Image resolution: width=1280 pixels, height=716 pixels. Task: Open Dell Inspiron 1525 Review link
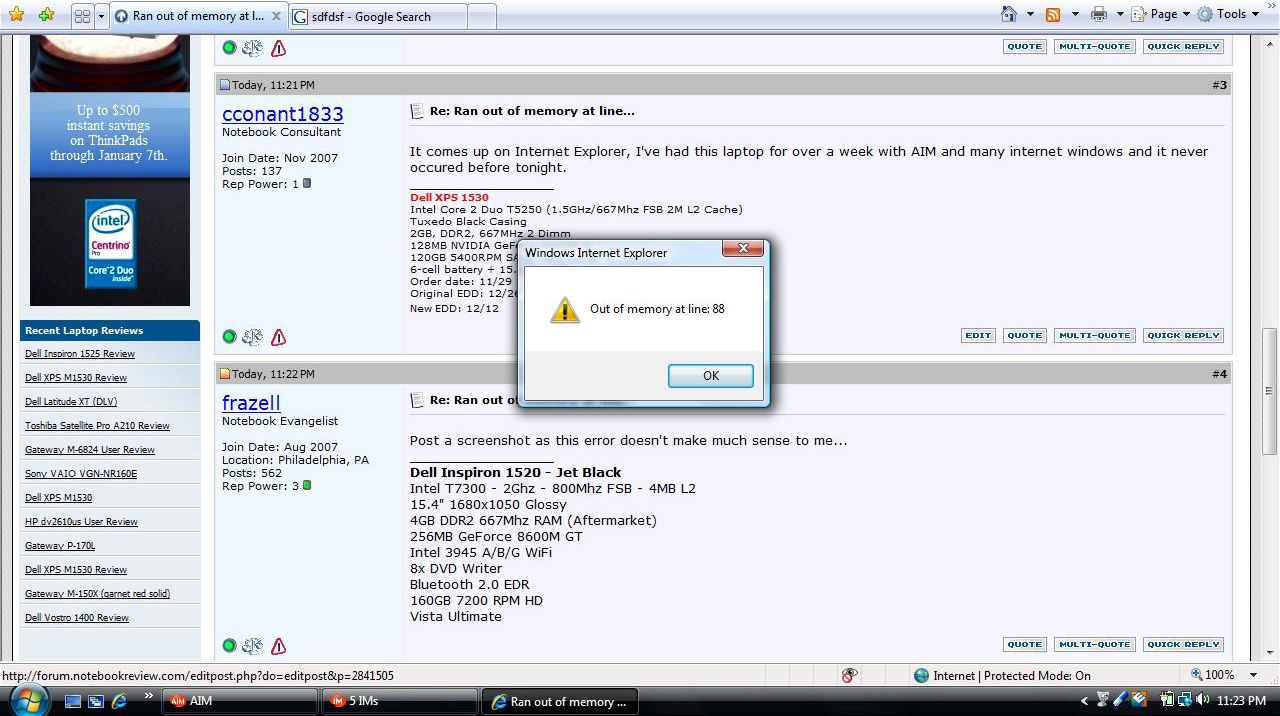tap(80, 354)
